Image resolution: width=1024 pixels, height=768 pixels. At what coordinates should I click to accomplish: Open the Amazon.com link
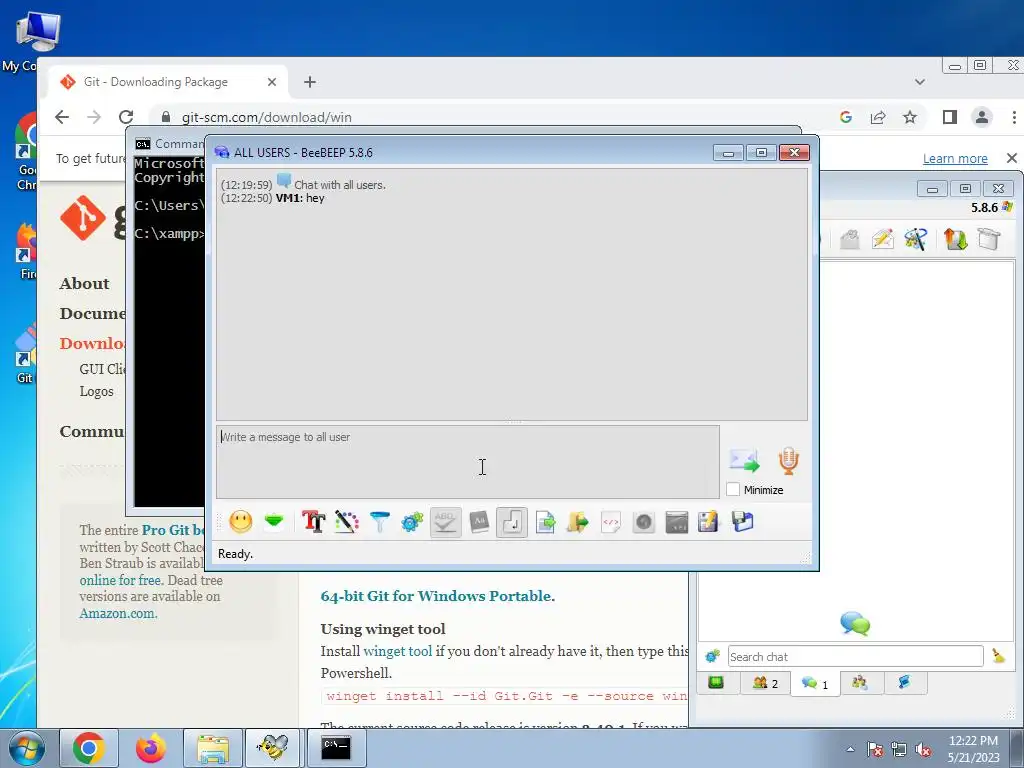(x=118, y=613)
